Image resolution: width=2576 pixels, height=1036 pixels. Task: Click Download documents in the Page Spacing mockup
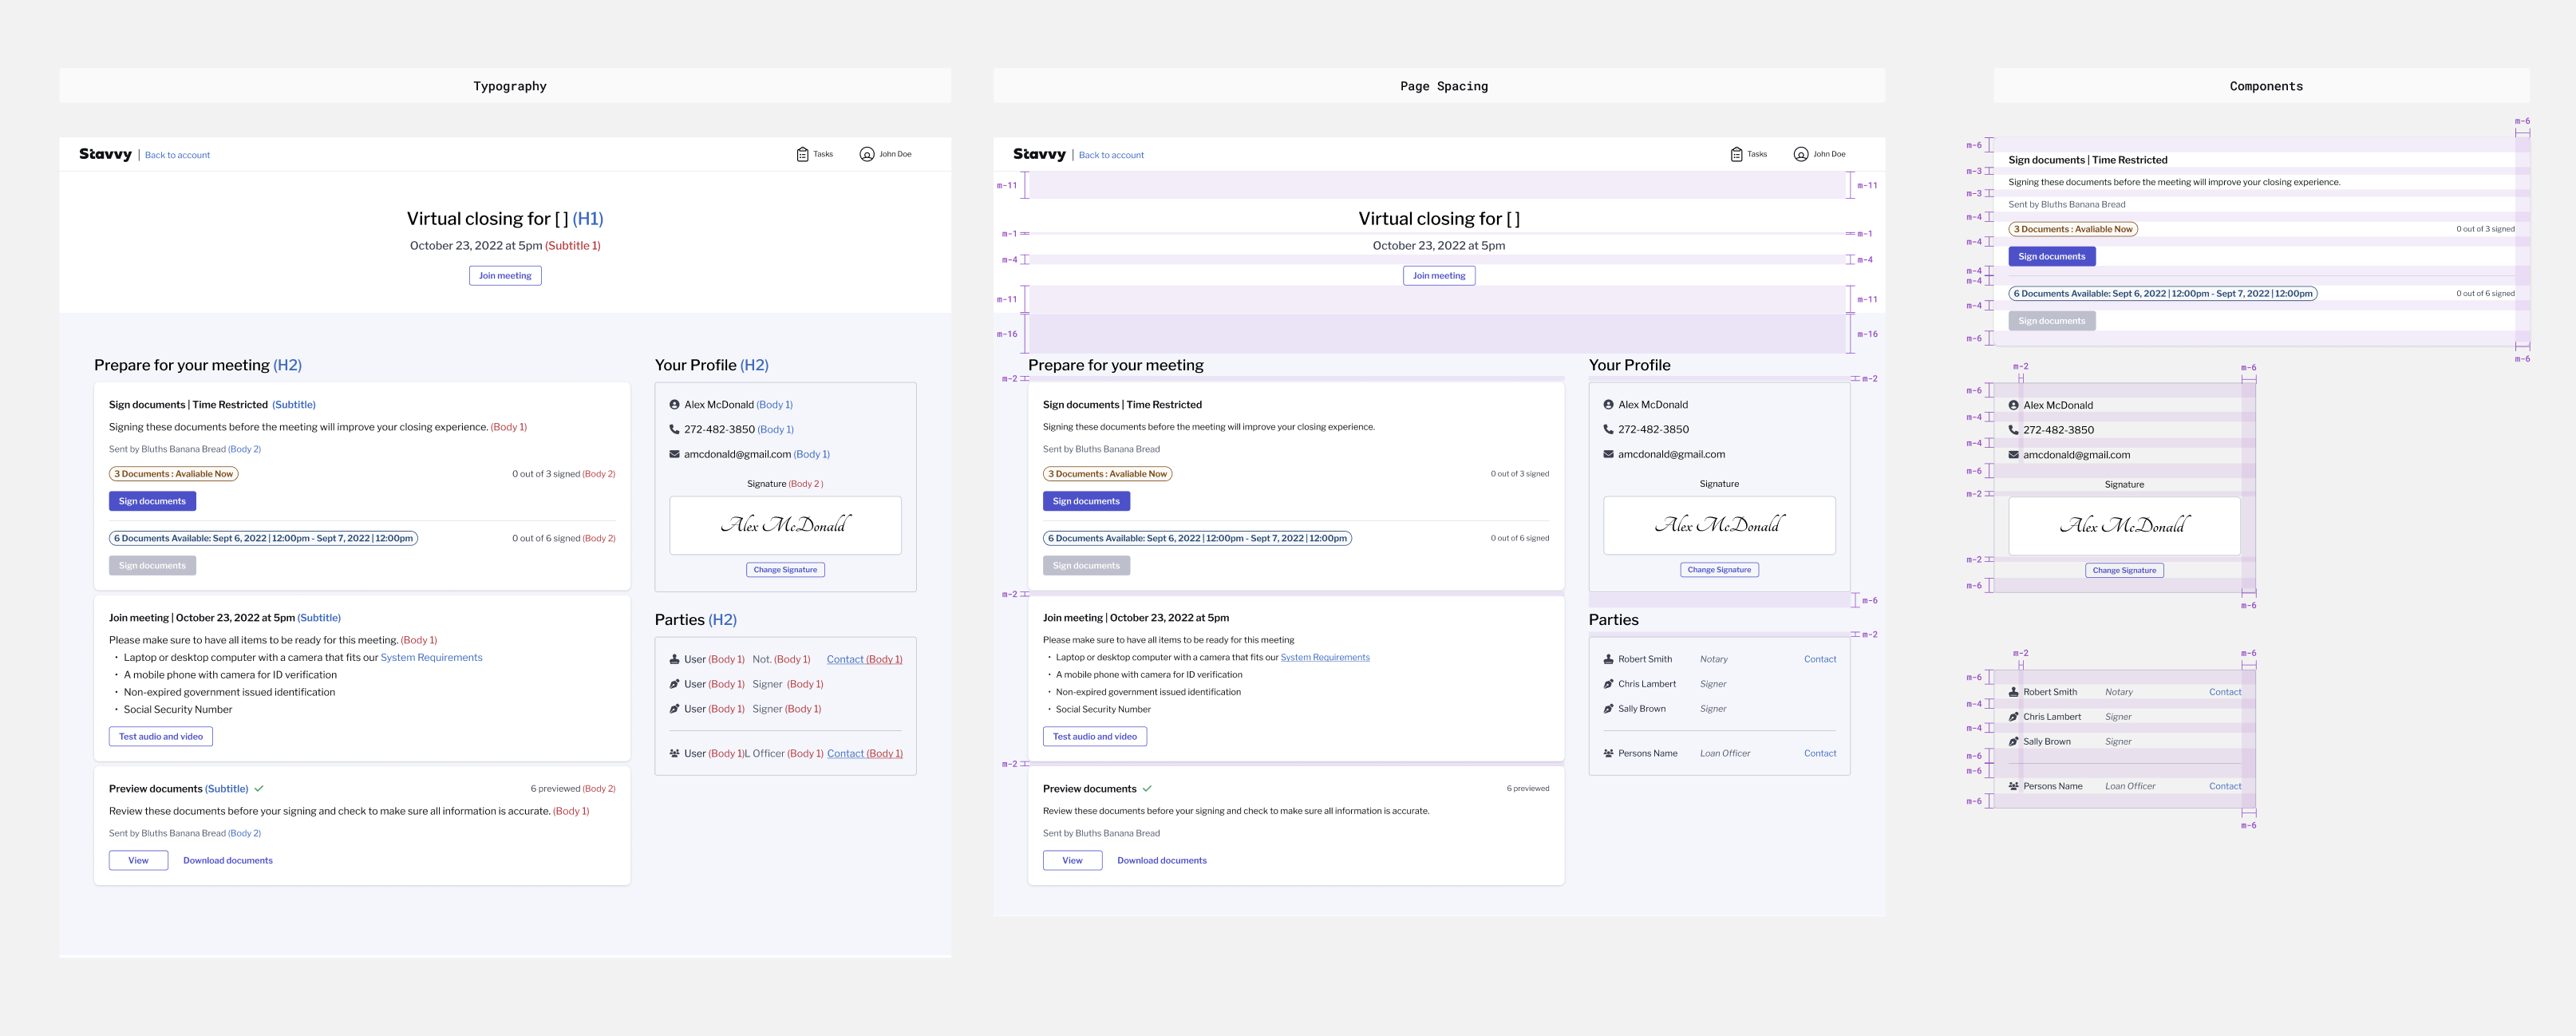pyautogui.click(x=1161, y=860)
